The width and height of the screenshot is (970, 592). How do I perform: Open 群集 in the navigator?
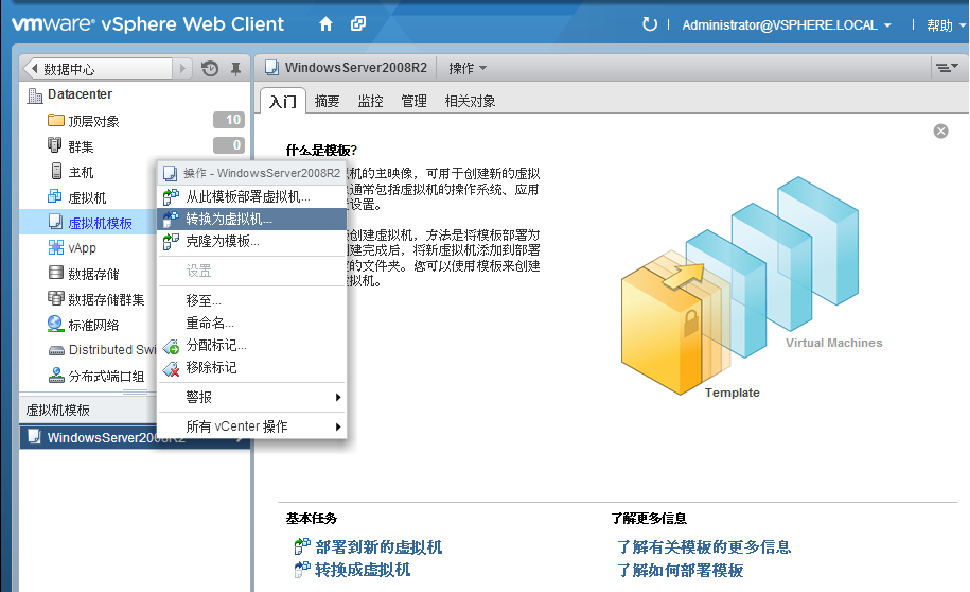click(x=81, y=147)
